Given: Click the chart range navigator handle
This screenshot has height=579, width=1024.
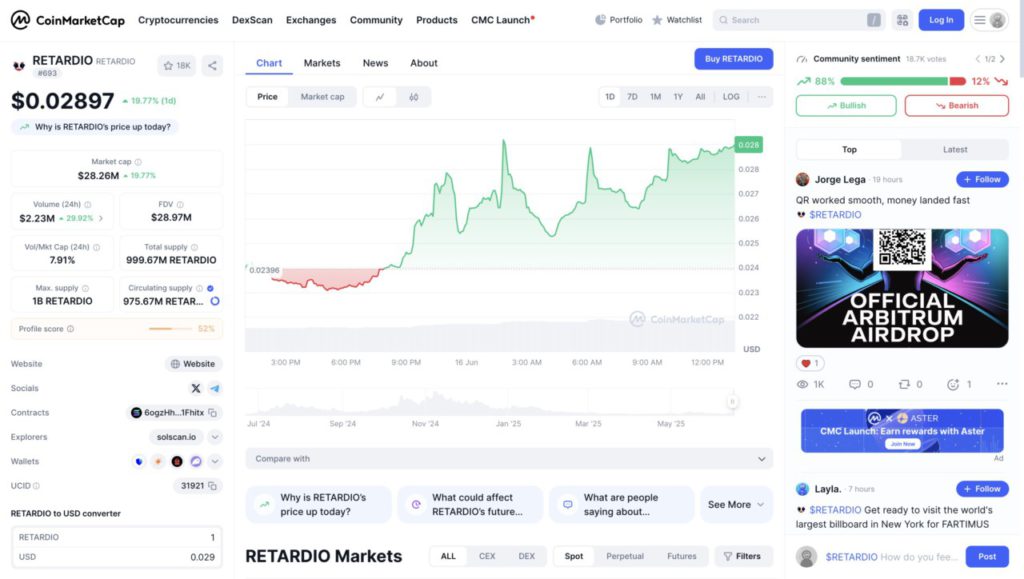Looking at the screenshot, I should pos(732,402).
